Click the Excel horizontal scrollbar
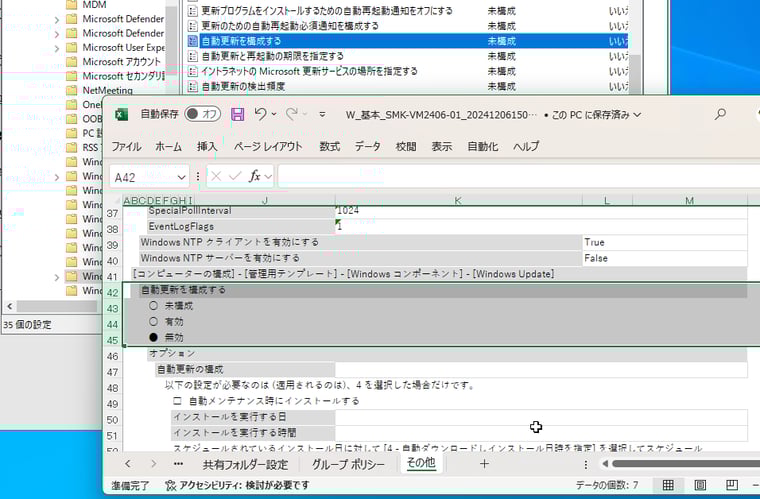 point(685,464)
